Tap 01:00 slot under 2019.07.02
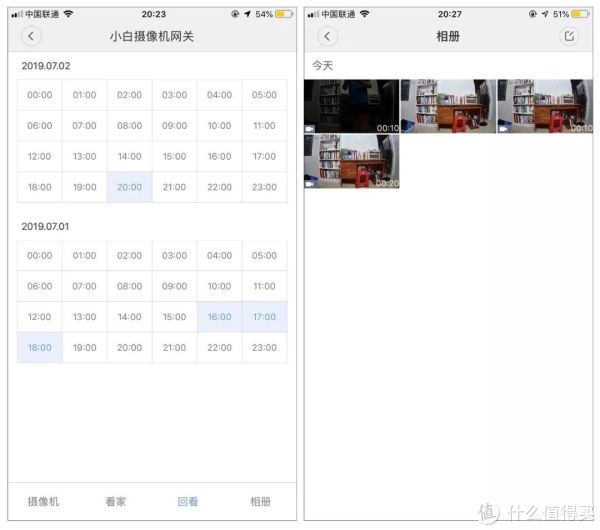The width and height of the screenshot is (600, 530). tap(85, 95)
